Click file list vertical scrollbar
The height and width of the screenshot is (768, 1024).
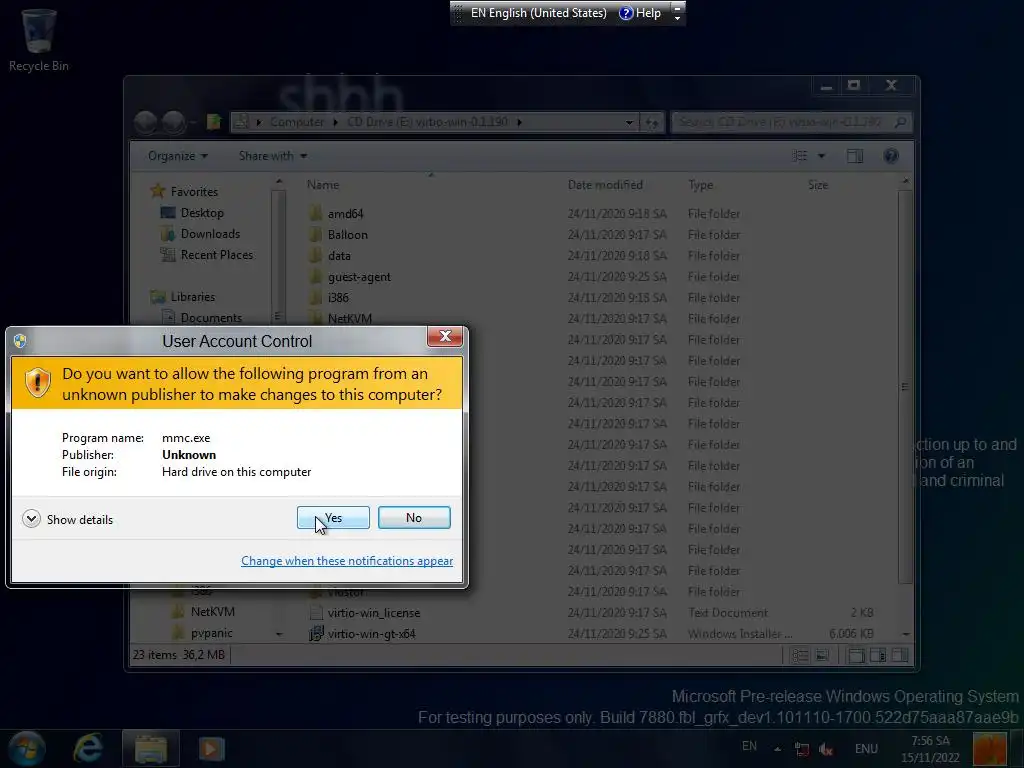click(x=905, y=385)
